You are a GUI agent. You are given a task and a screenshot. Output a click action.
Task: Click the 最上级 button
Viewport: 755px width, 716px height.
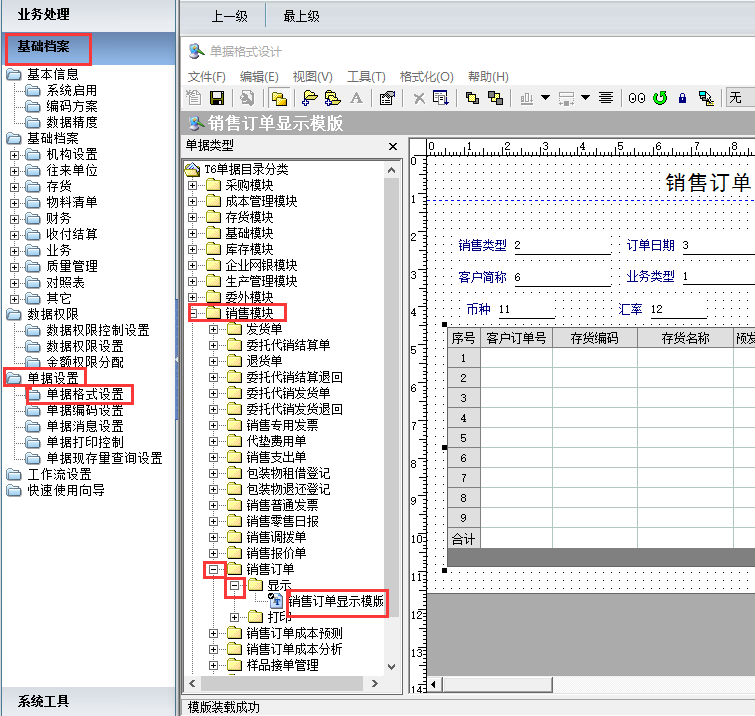[x=301, y=16]
